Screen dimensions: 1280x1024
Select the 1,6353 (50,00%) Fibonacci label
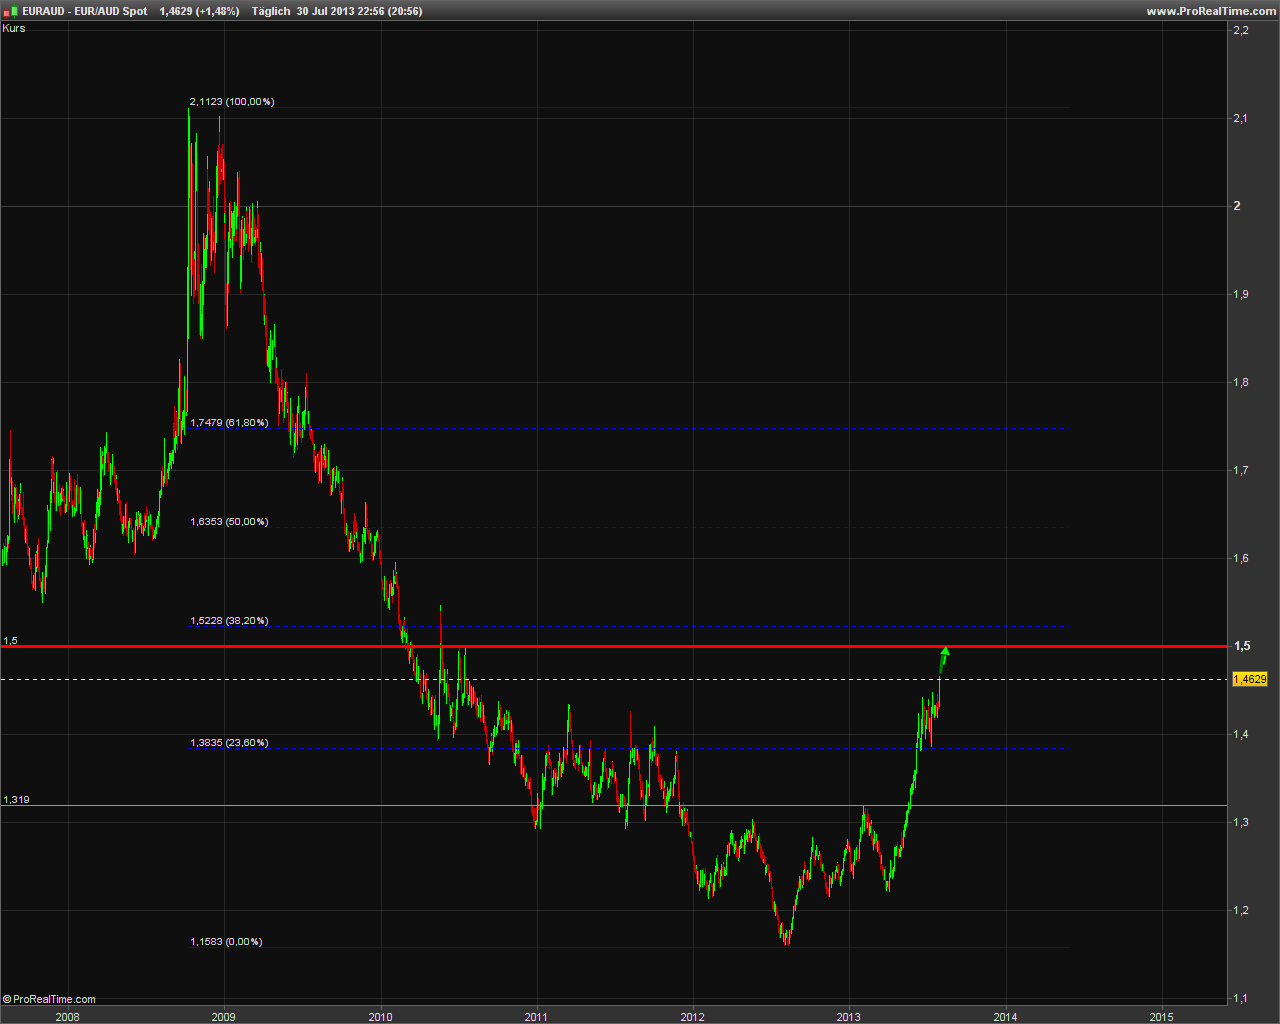(229, 522)
